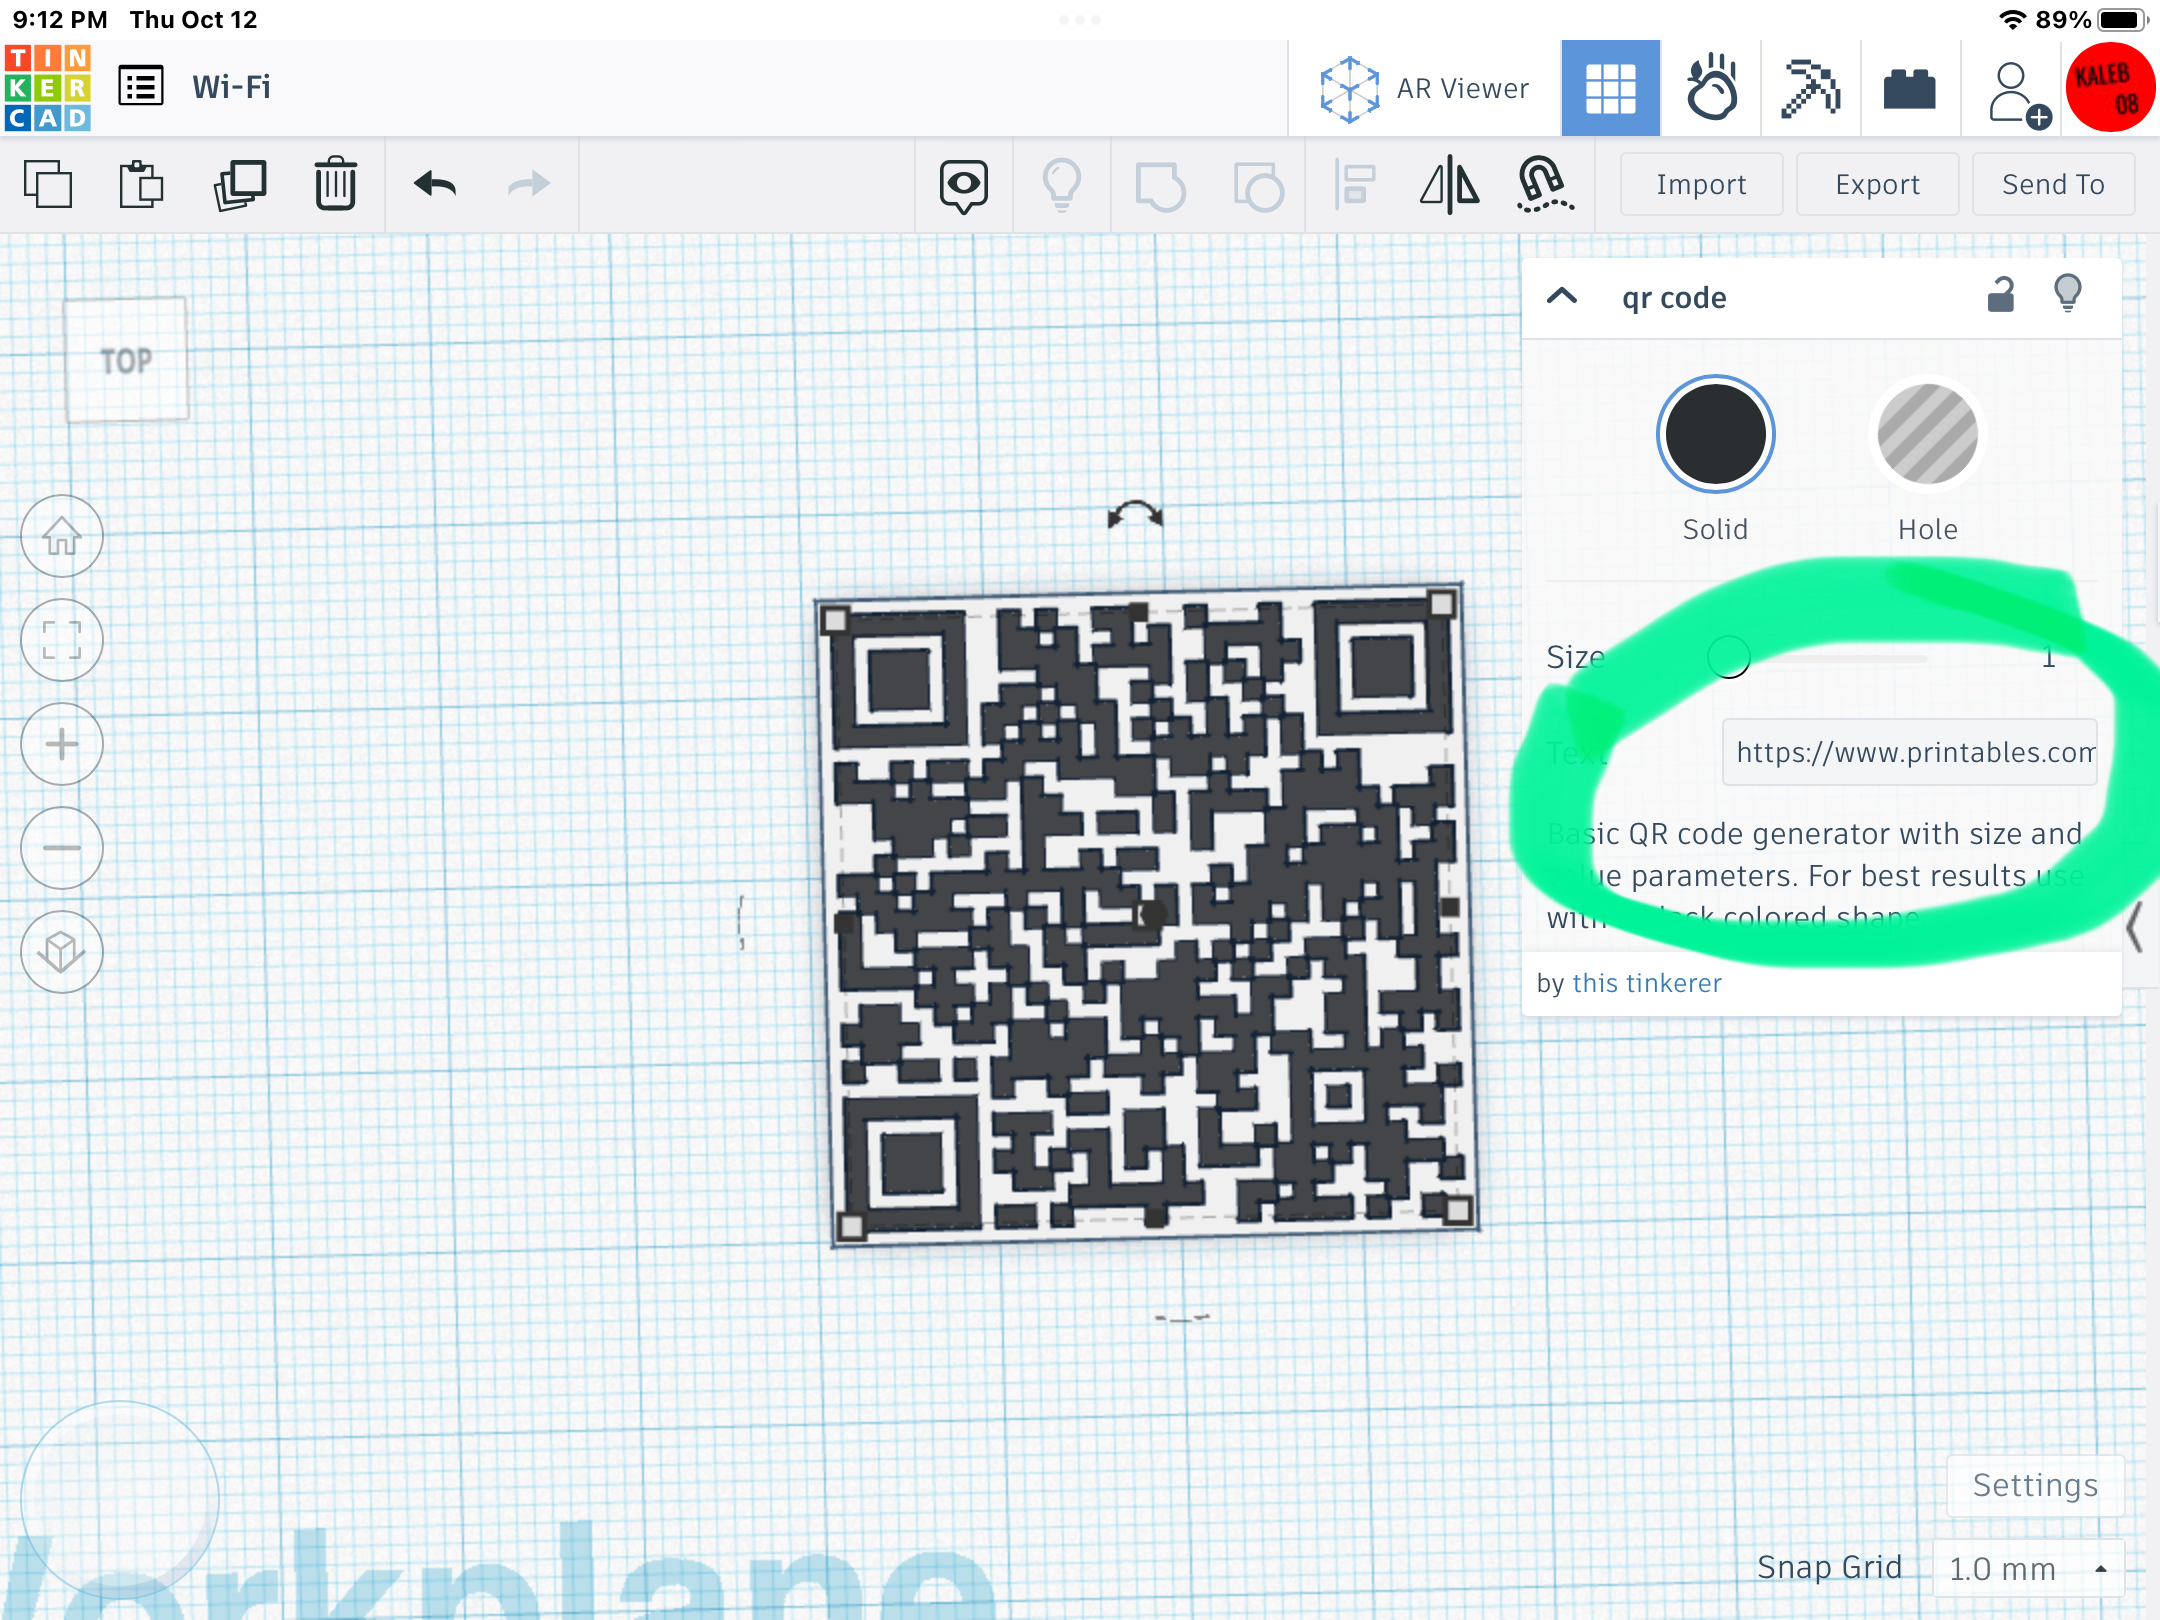Undo the last action
Viewport: 2160px width, 1620px height.
[435, 184]
